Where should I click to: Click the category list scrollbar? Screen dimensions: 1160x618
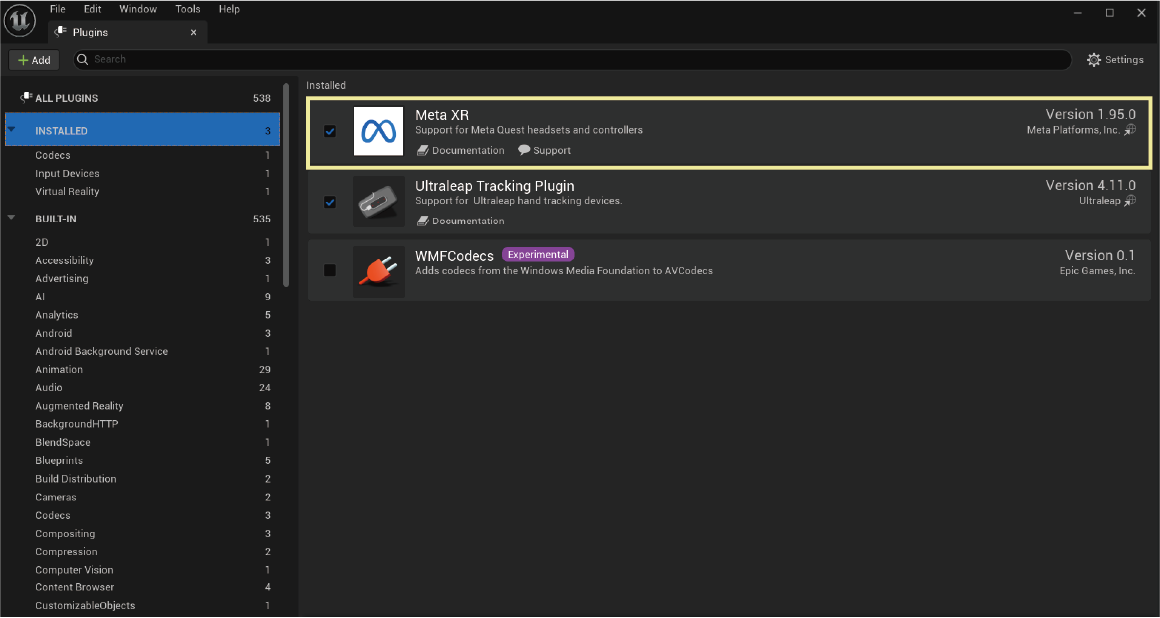[x=286, y=184]
